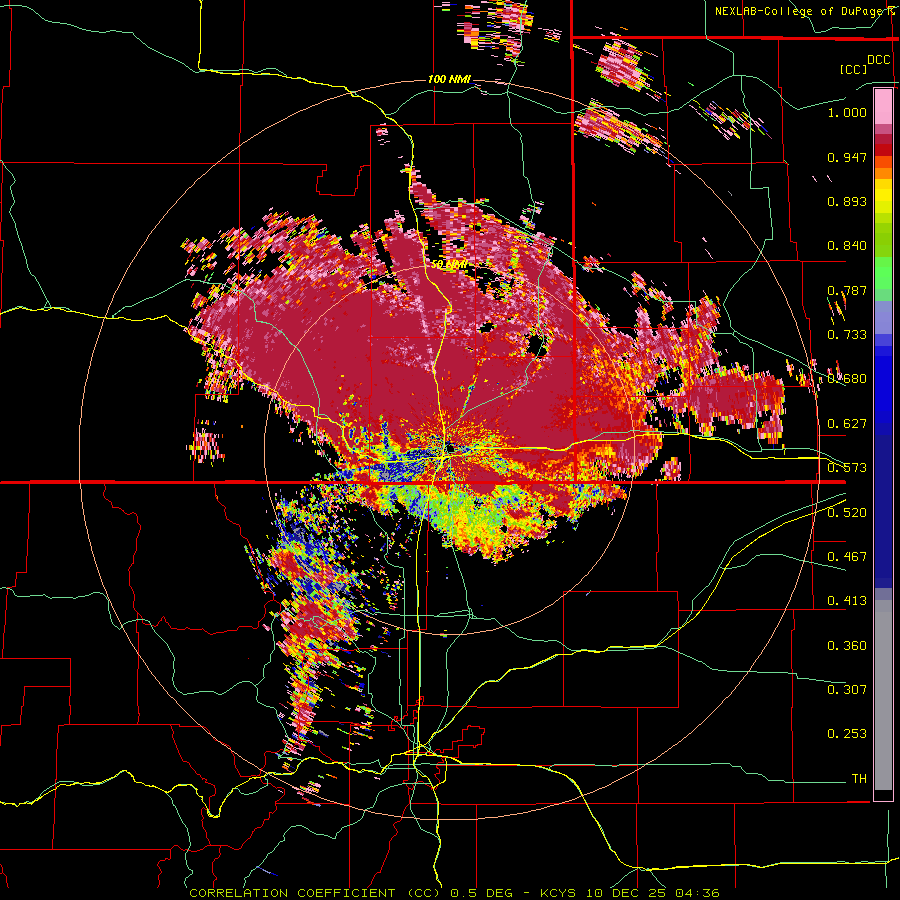This screenshot has width=900, height=900.
Task: Click the 0.840 value on color scale
Action: pos(847,246)
